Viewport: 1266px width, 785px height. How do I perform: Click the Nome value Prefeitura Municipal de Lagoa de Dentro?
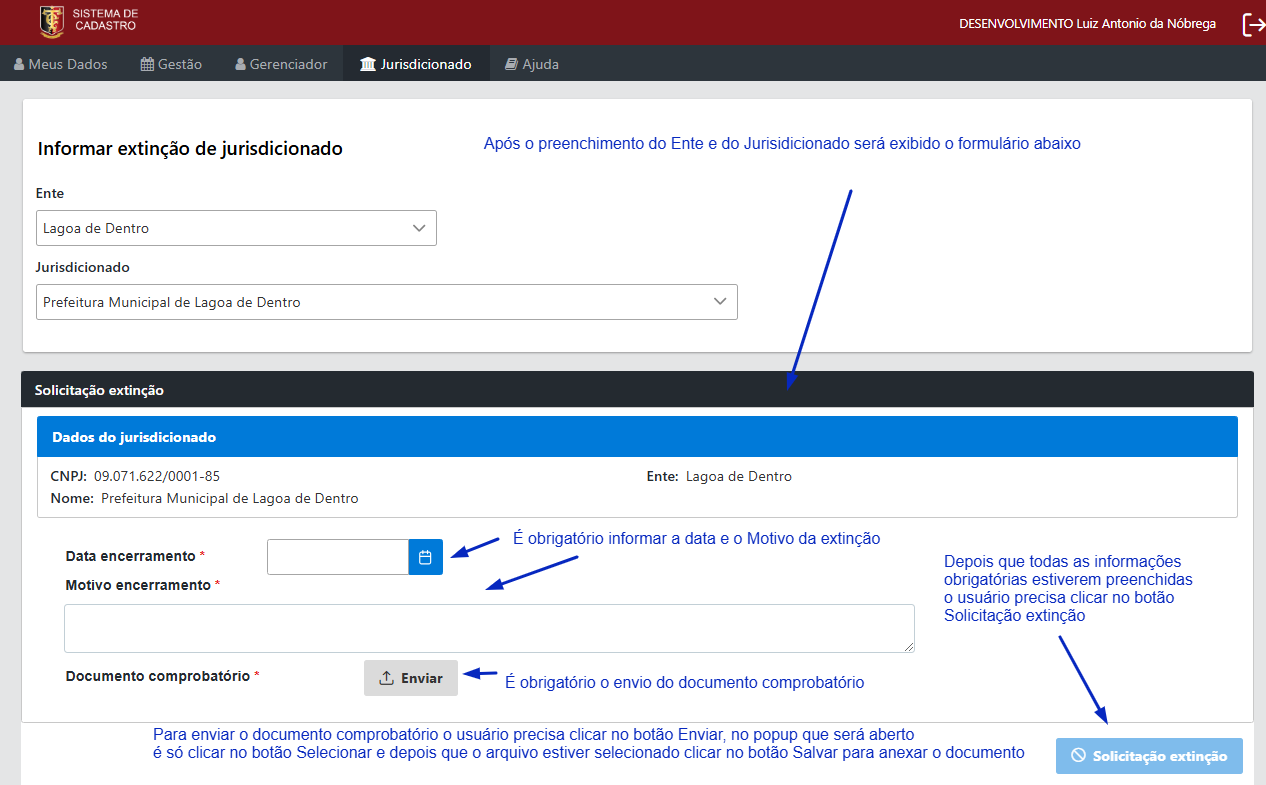[x=230, y=498]
